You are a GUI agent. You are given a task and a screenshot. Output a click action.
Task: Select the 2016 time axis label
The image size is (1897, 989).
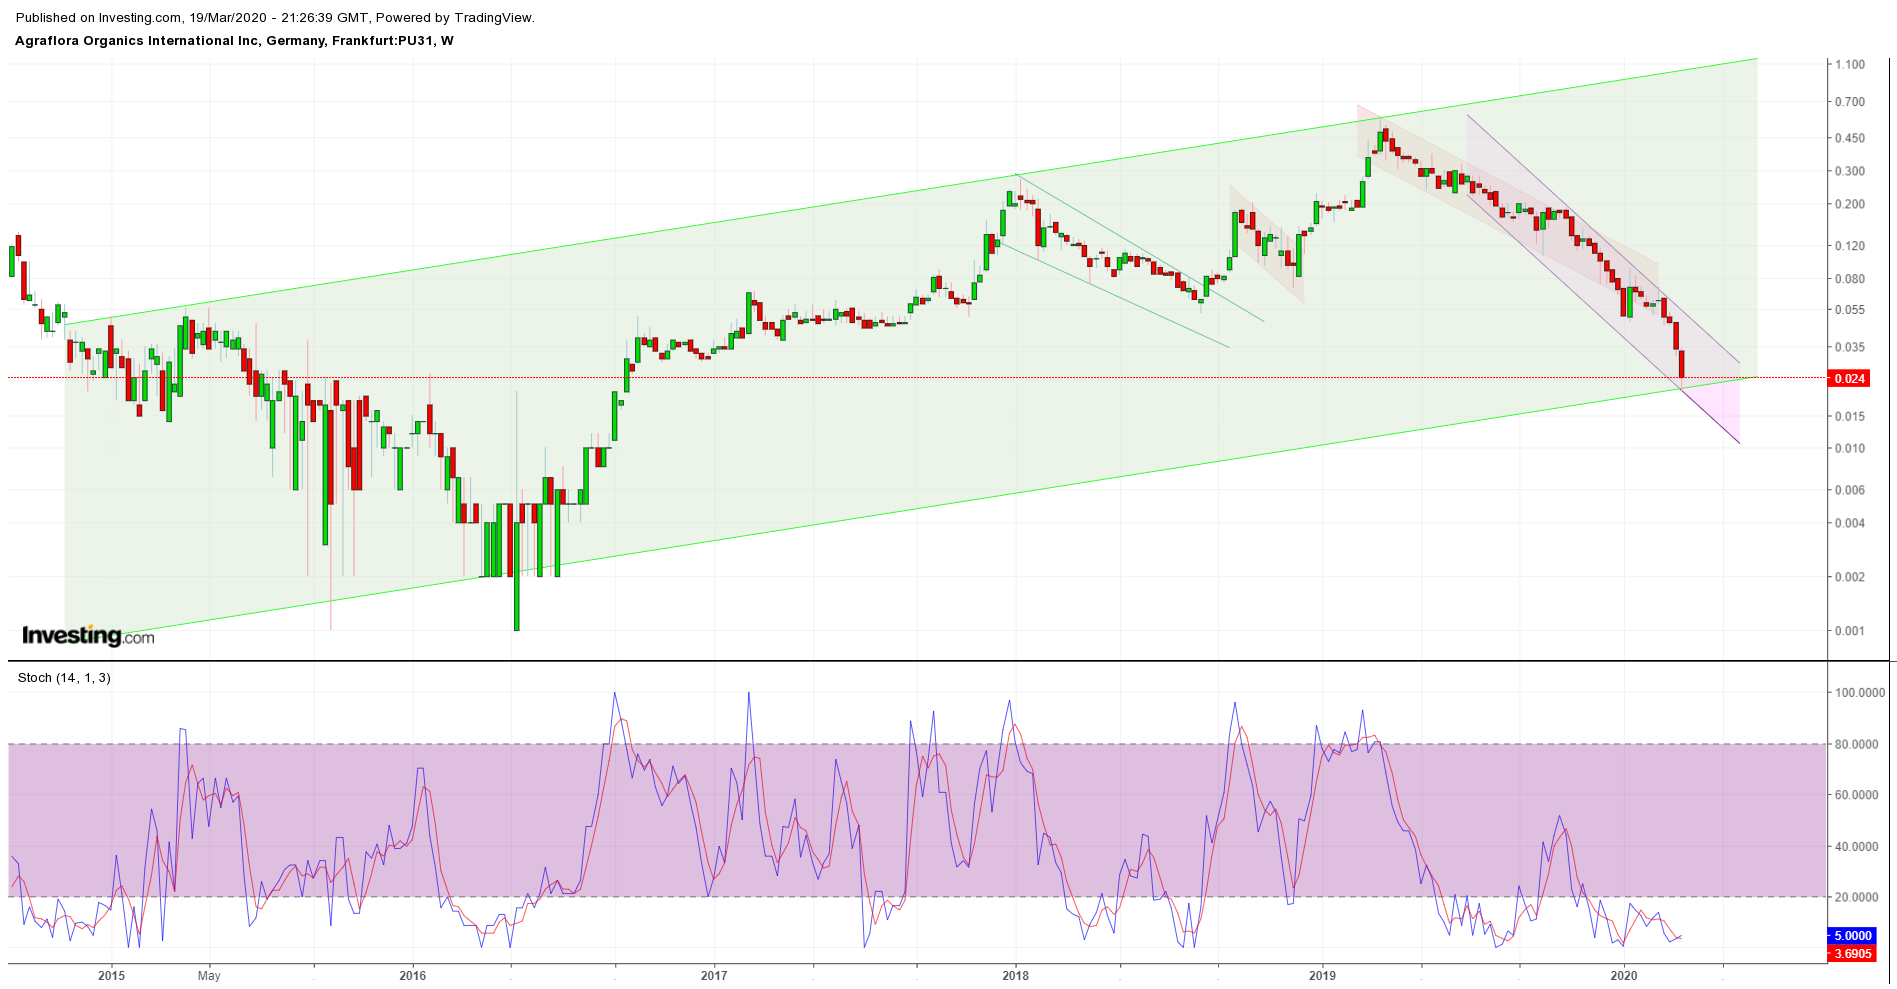(412, 976)
